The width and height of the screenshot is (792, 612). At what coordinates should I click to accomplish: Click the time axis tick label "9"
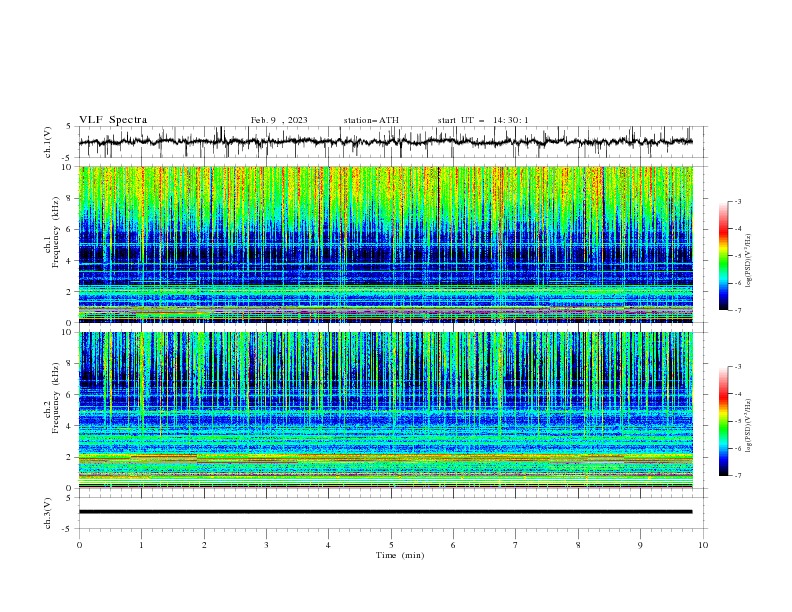point(640,545)
